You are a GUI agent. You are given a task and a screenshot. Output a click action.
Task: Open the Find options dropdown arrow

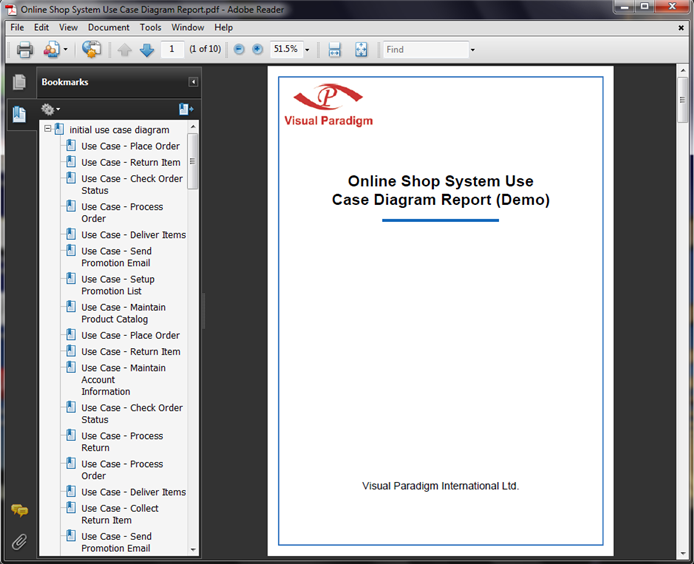point(473,50)
